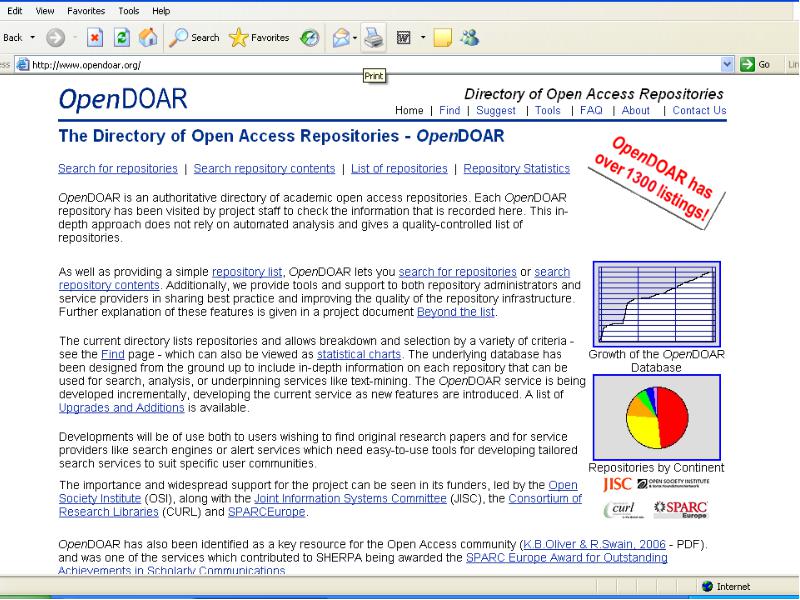Image resolution: width=800 pixels, height=600 pixels.
Task: Click the 'OpenDOAR has over 1300 listings!' banner
Action: [x=658, y=184]
